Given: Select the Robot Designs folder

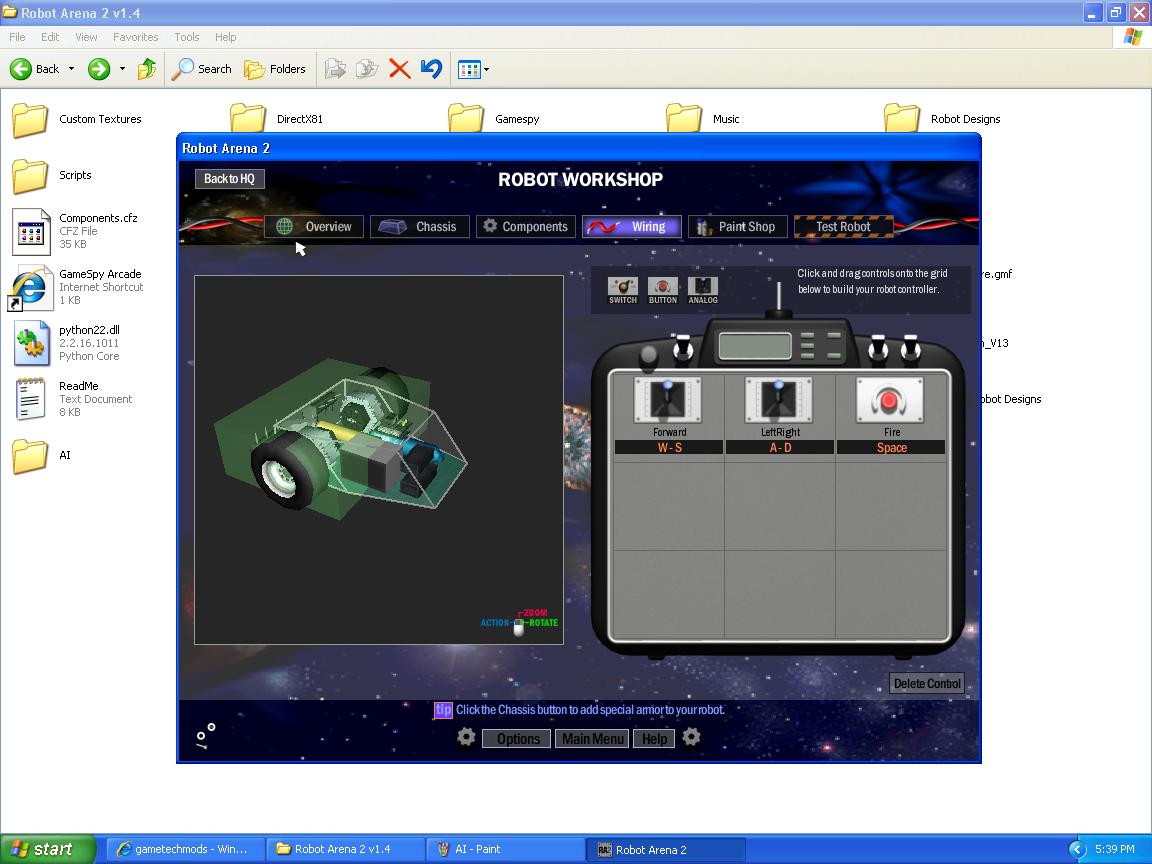Looking at the screenshot, I should 942,120.
